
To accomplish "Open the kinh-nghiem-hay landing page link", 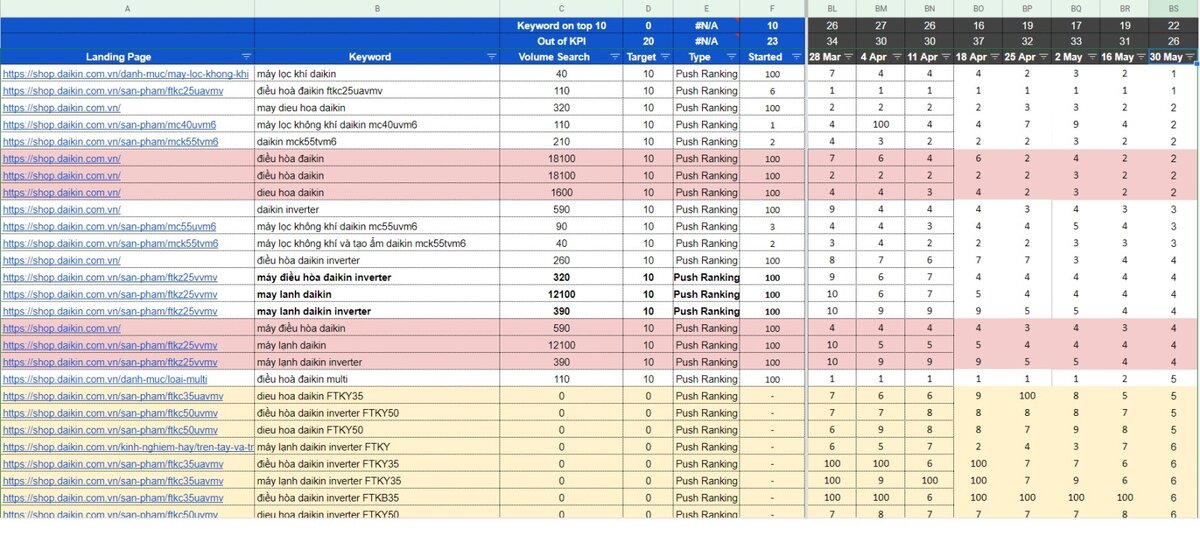I will (x=127, y=447).
